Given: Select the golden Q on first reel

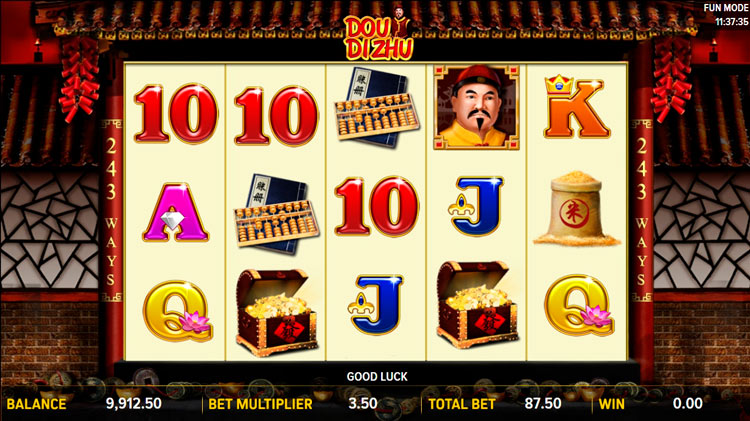Looking at the screenshot, I should pyautogui.click(x=177, y=311).
